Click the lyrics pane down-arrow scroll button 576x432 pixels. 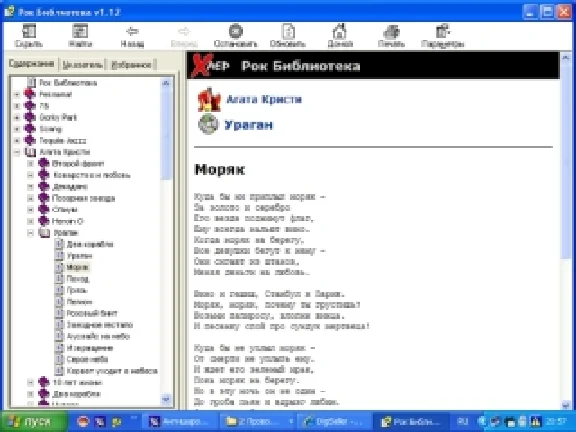[565, 405]
